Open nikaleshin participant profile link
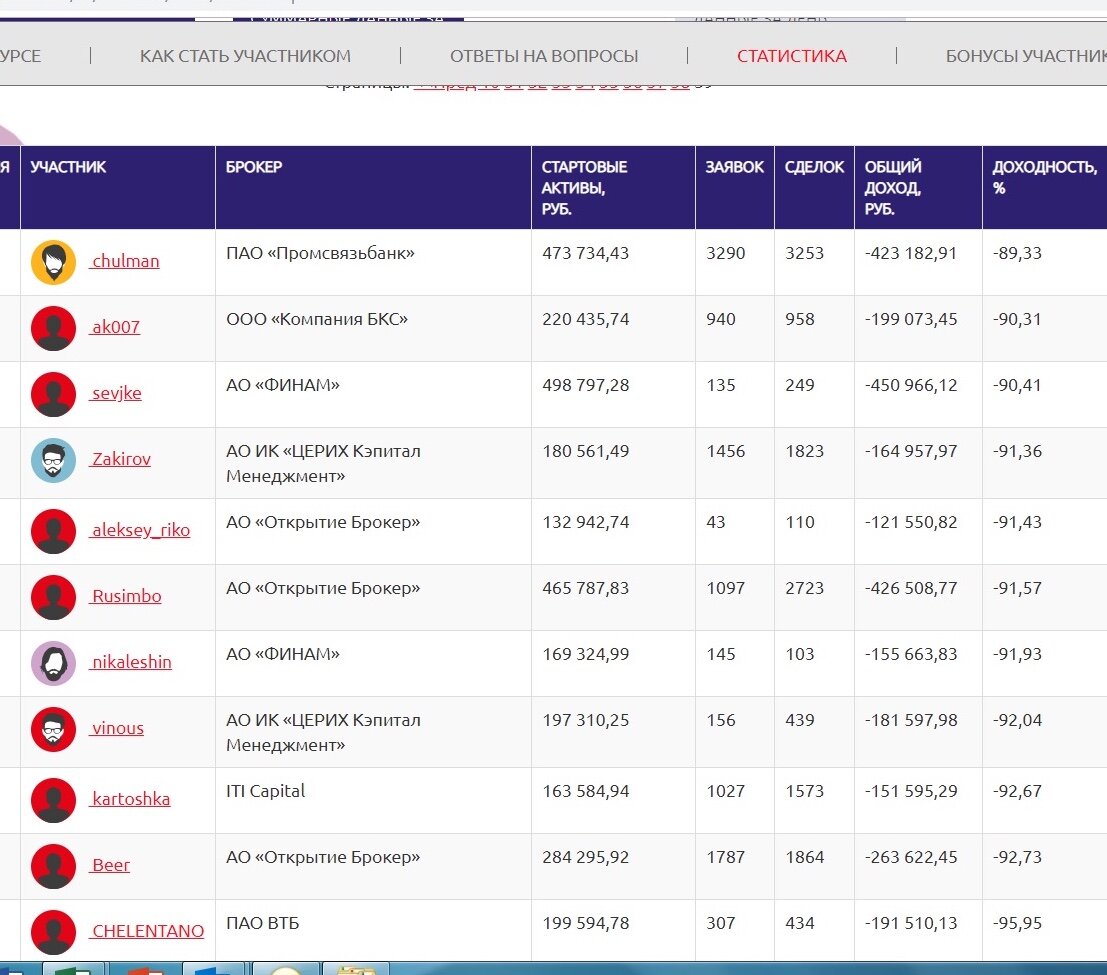 tap(131, 662)
